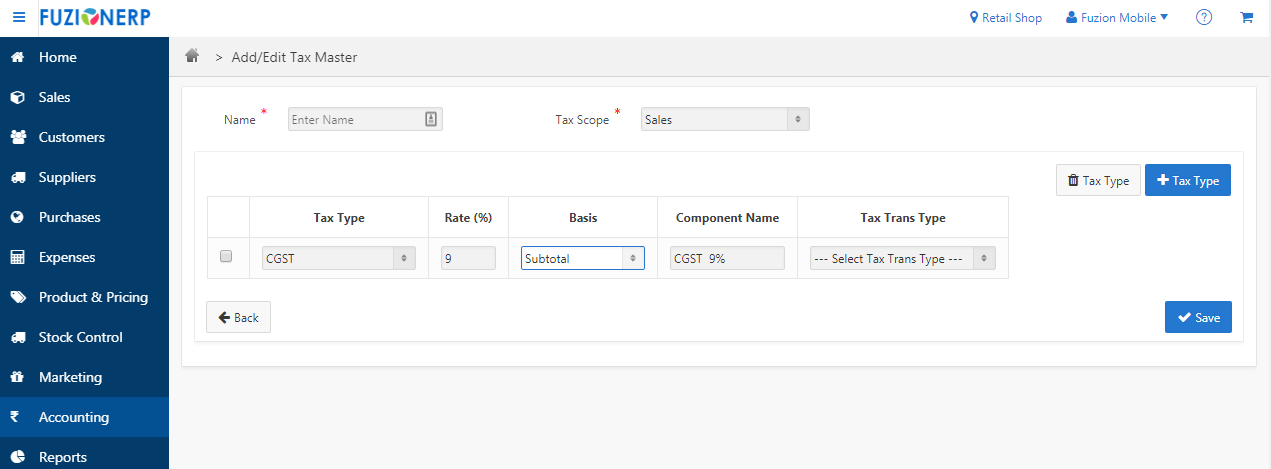The image size is (1271, 469).
Task: Tick the CGST row checkbox
Action: (226, 257)
